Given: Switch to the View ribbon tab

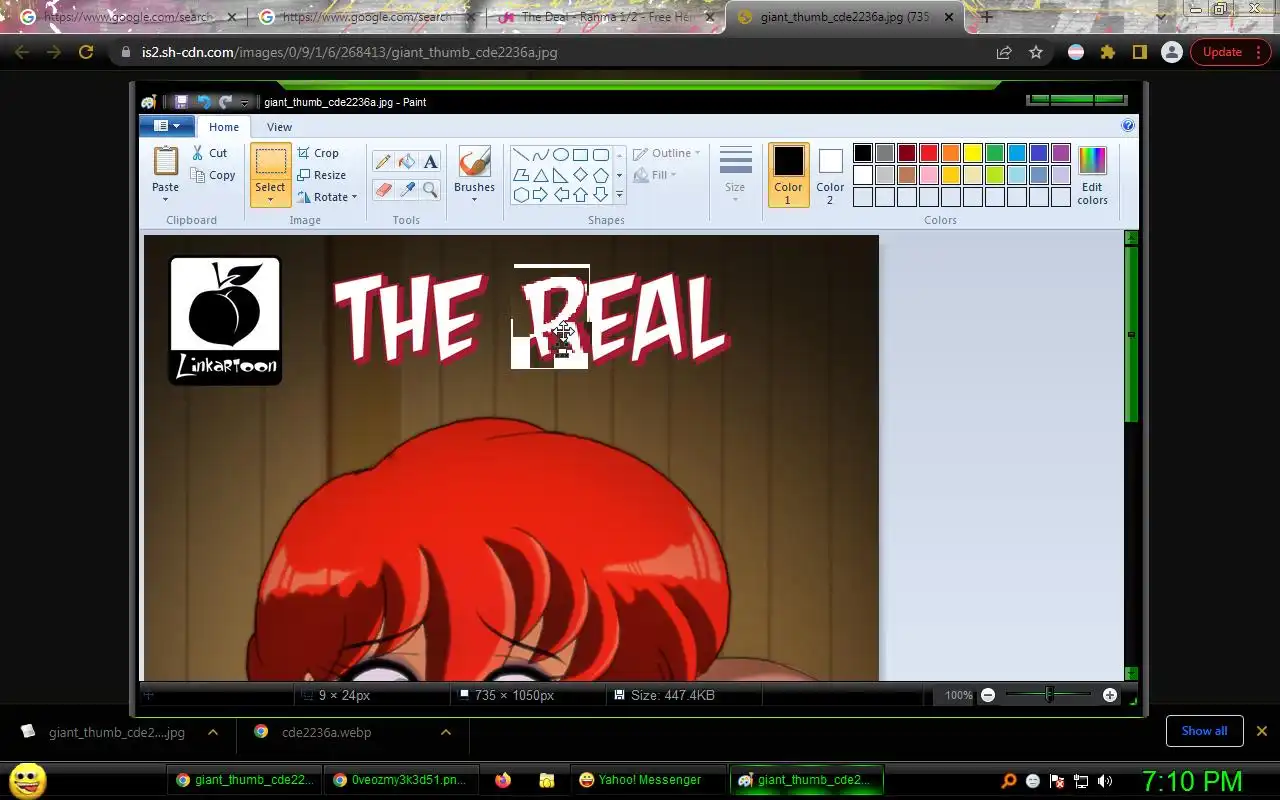Looking at the screenshot, I should click(x=279, y=127).
